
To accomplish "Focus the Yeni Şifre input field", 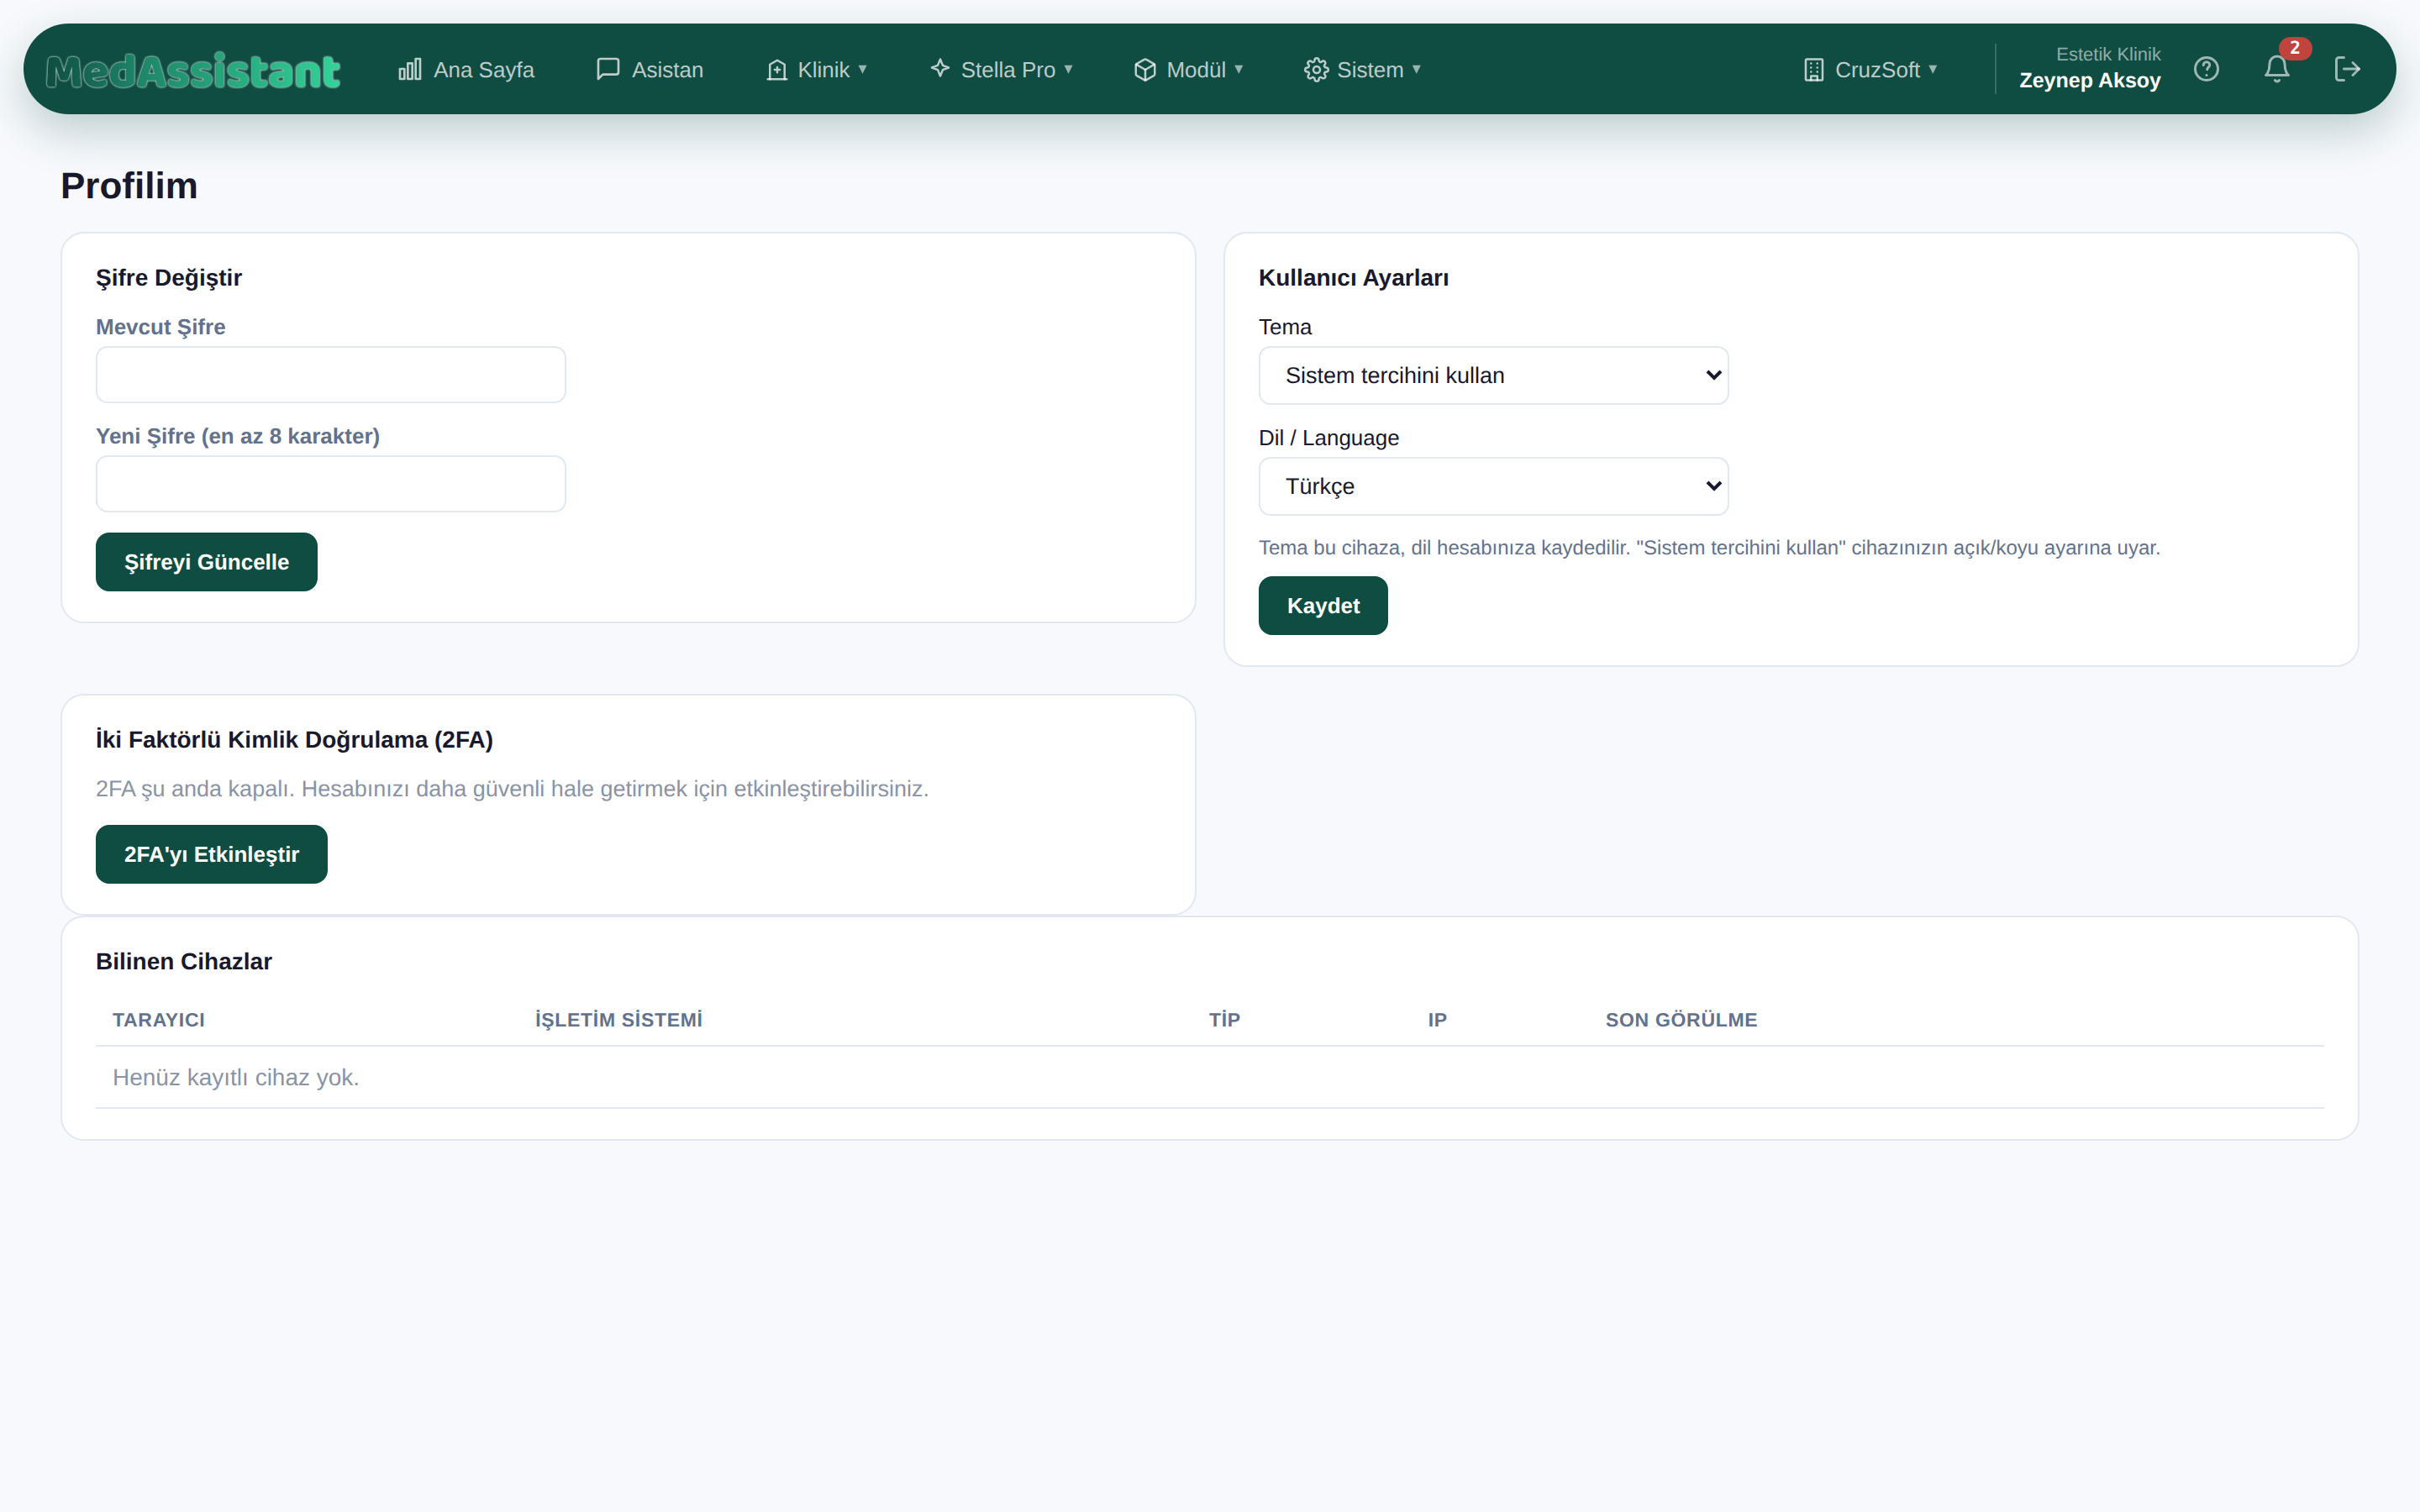I will click(x=331, y=484).
